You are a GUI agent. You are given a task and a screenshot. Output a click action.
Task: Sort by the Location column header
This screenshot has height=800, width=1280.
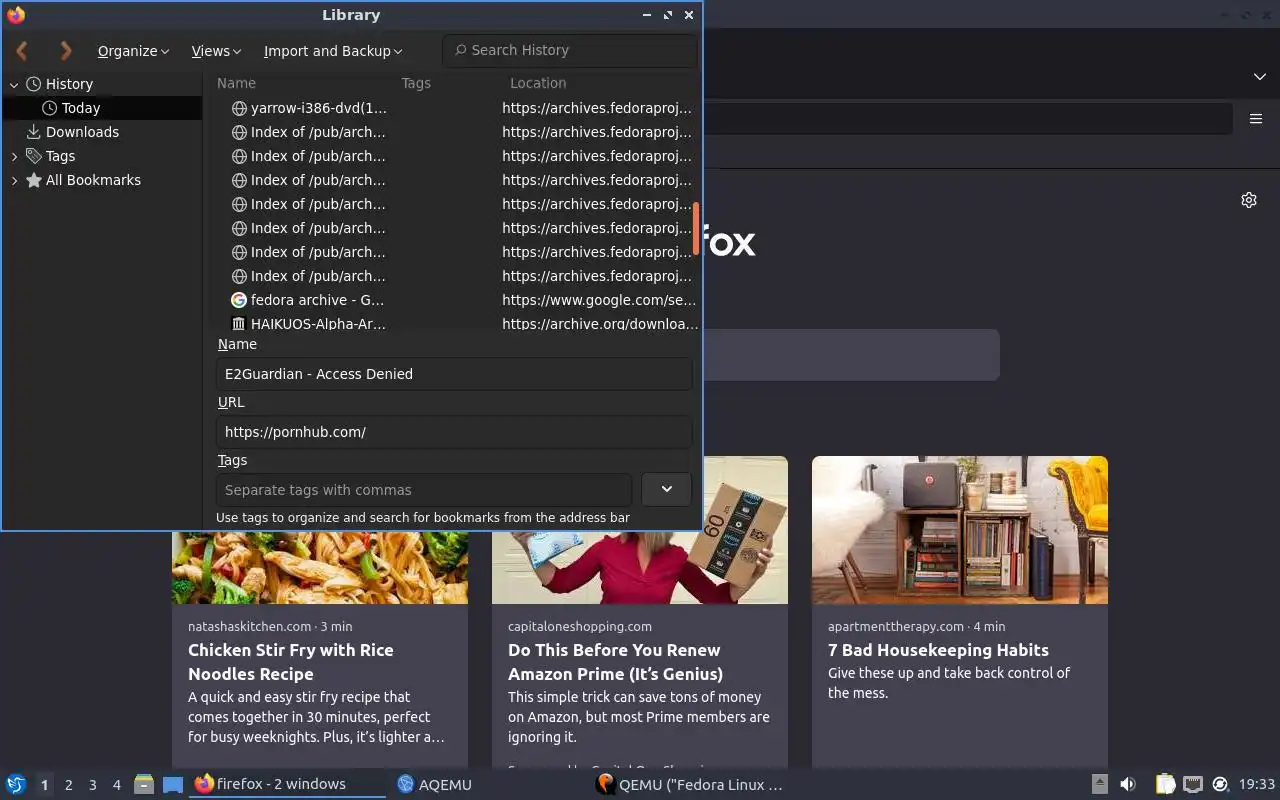(538, 83)
